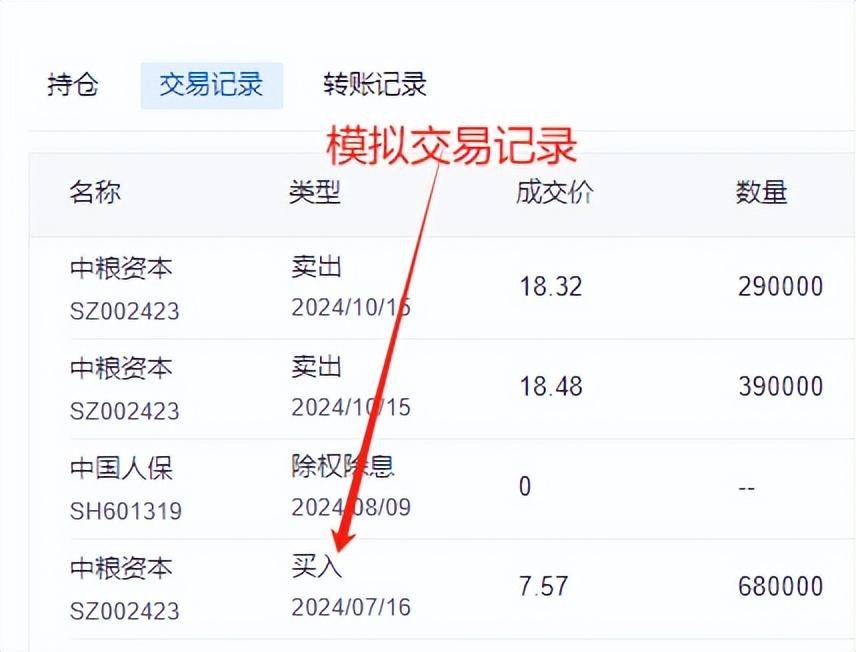Select SZ002423 in the 290000 quantity row
This screenshot has height=652, width=856.
click(x=124, y=311)
